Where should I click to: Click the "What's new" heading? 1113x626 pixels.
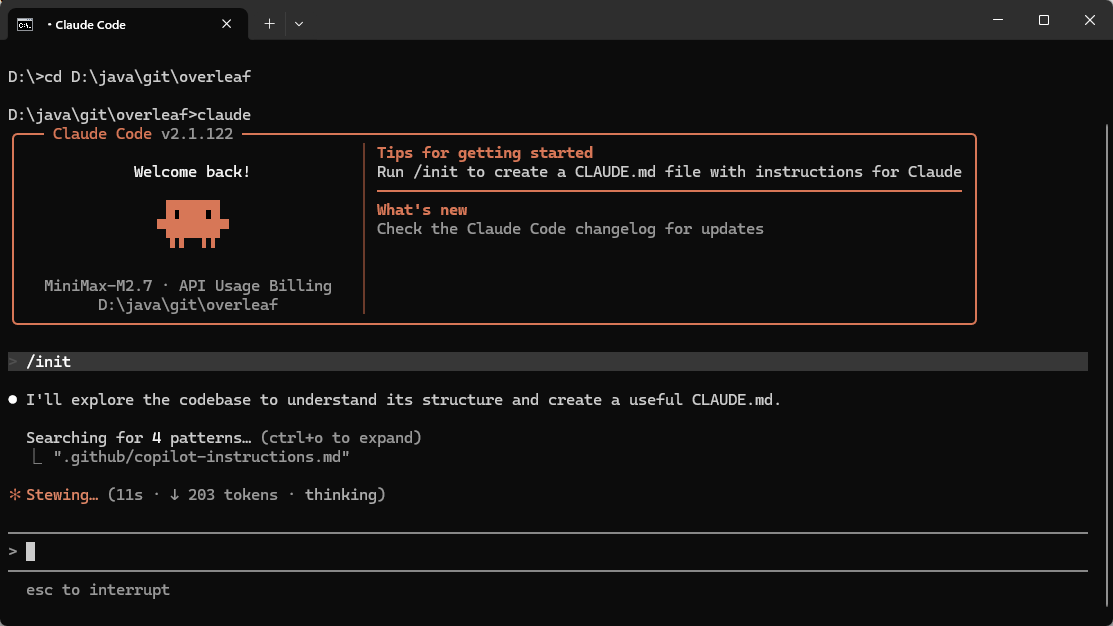pyautogui.click(x=422, y=209)
